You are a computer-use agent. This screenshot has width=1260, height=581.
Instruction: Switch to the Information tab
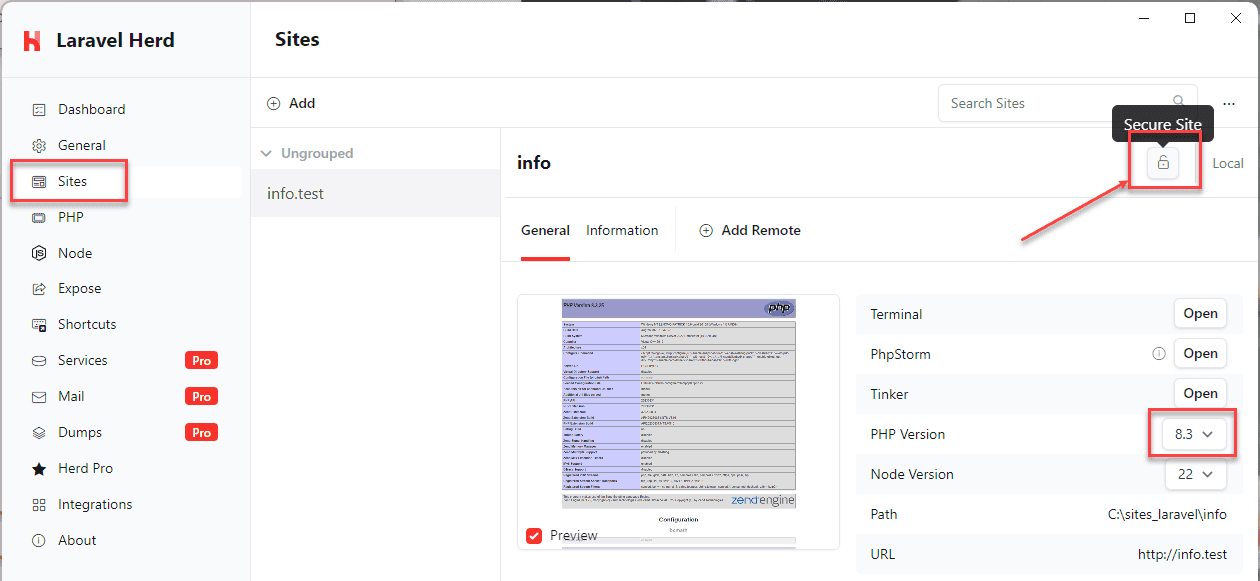[622, 230]
